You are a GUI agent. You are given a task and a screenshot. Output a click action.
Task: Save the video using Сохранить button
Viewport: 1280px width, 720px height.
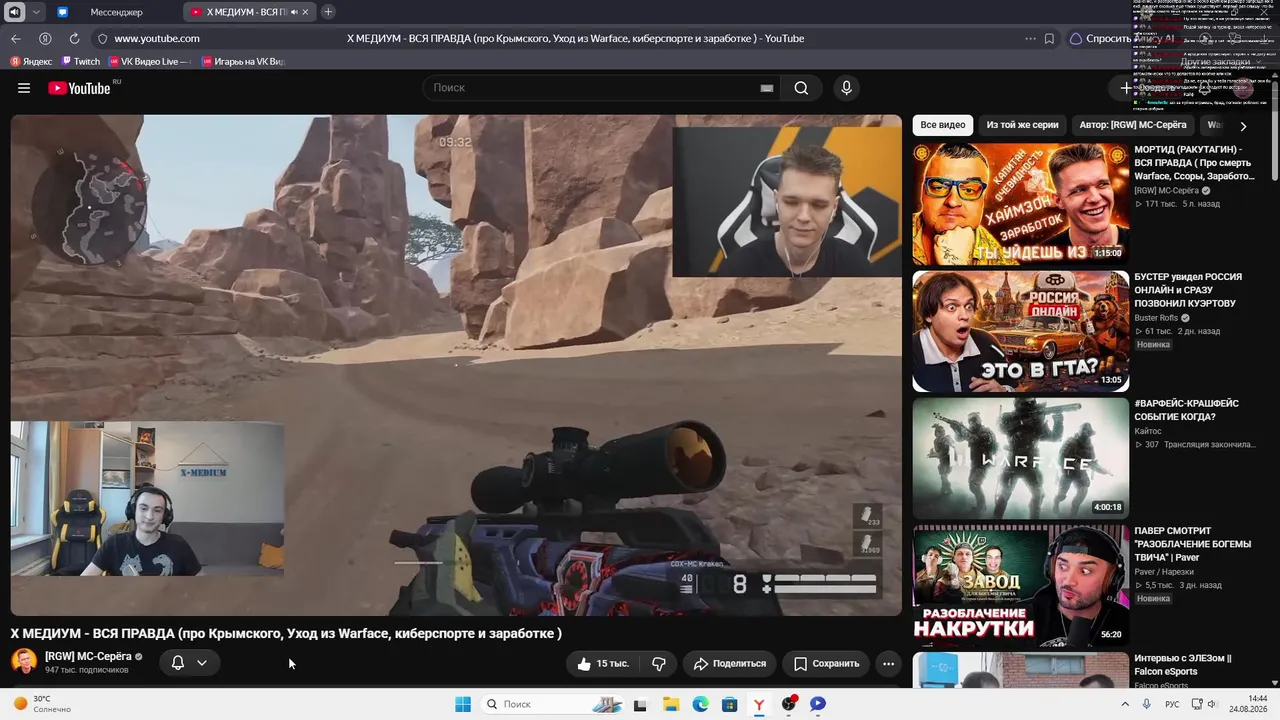pos(826,663)
